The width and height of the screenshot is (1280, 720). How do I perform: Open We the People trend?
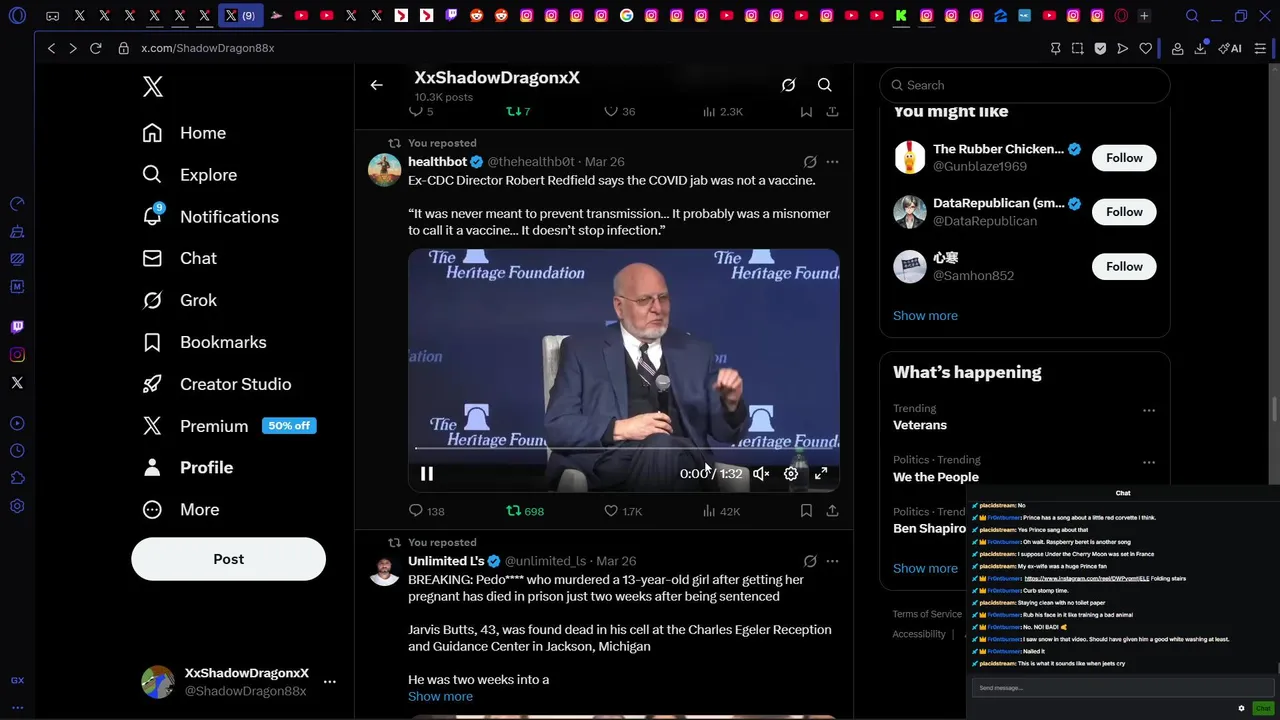pos(936,477)
